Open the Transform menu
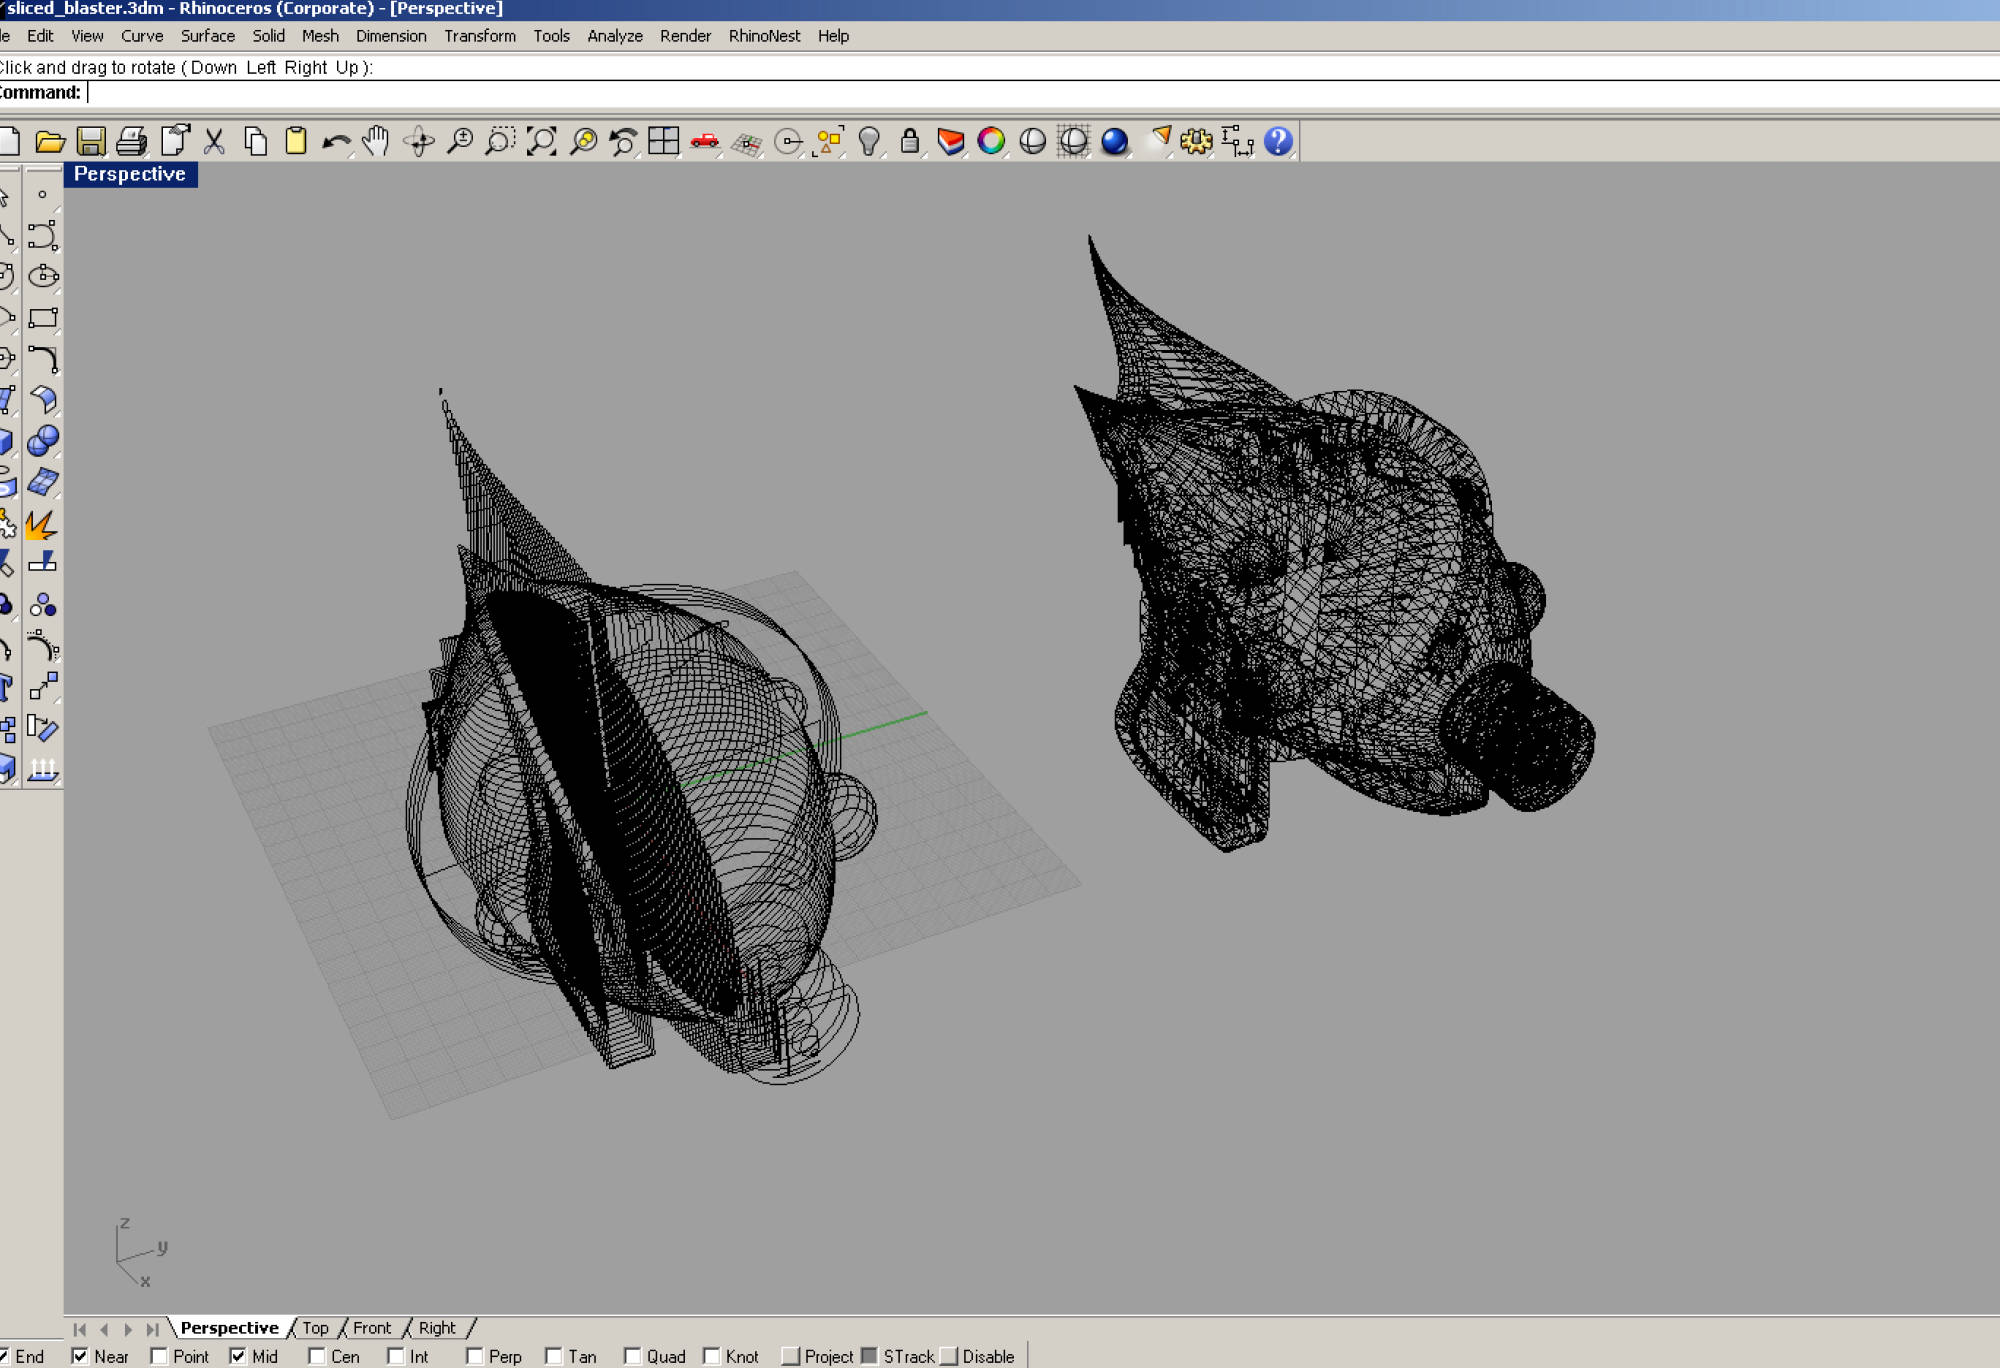Image resolution: width=2000 pixels, height=1368 pixels. (x=479, y=36)
